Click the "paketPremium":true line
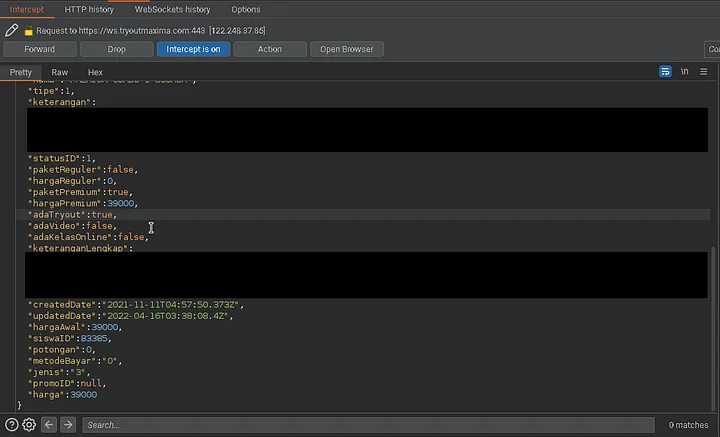Viewport: 720px width, 437px height. 80,192
